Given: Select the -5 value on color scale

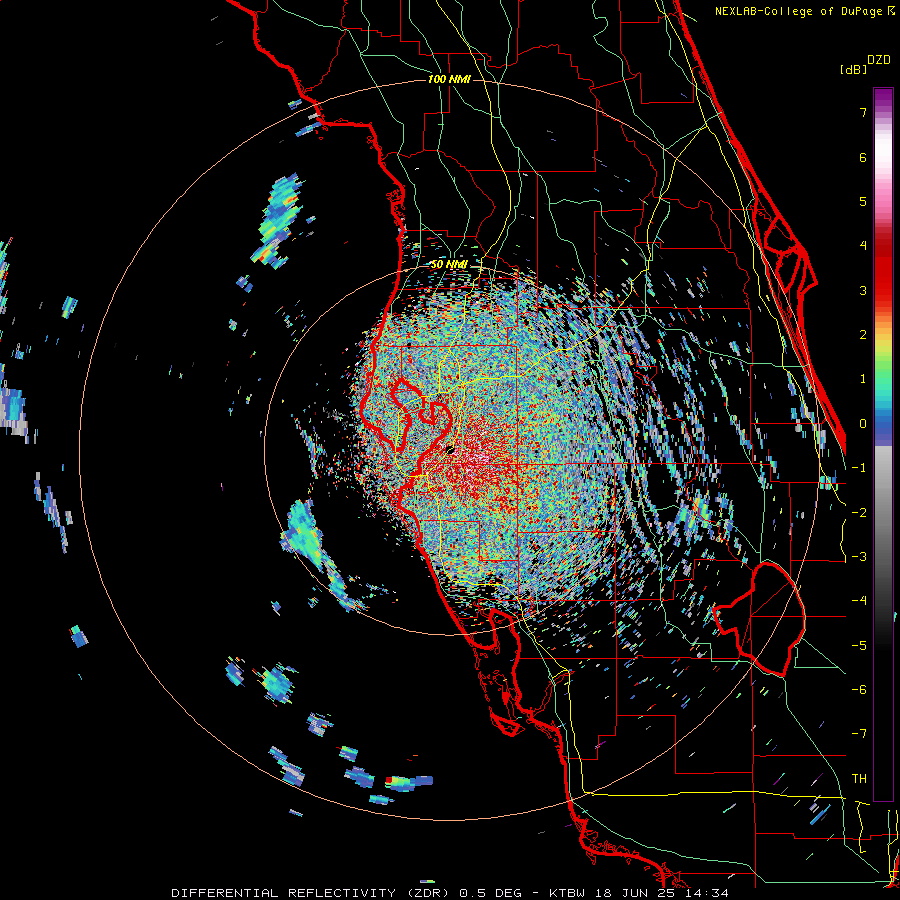Looking at the screenshot, I should pyautogui.click(x=859, y=646).
